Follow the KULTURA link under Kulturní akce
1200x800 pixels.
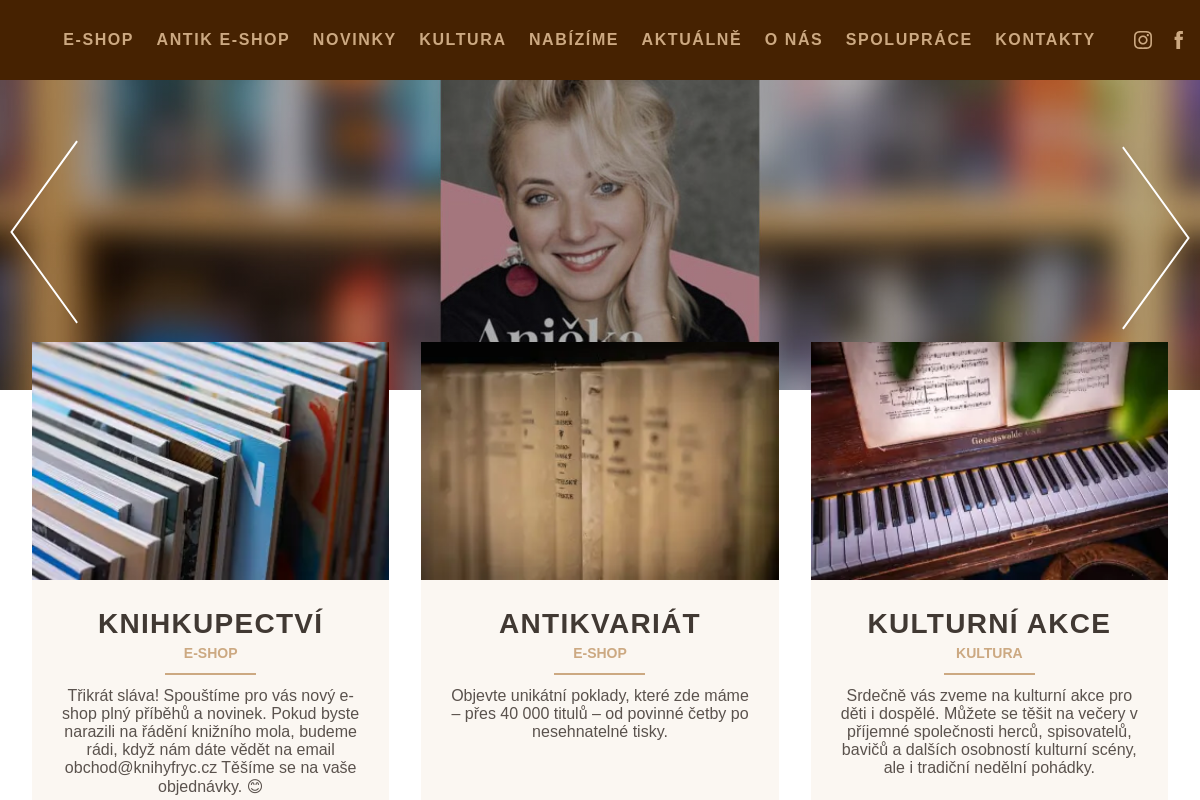click(x=989, y=653)
